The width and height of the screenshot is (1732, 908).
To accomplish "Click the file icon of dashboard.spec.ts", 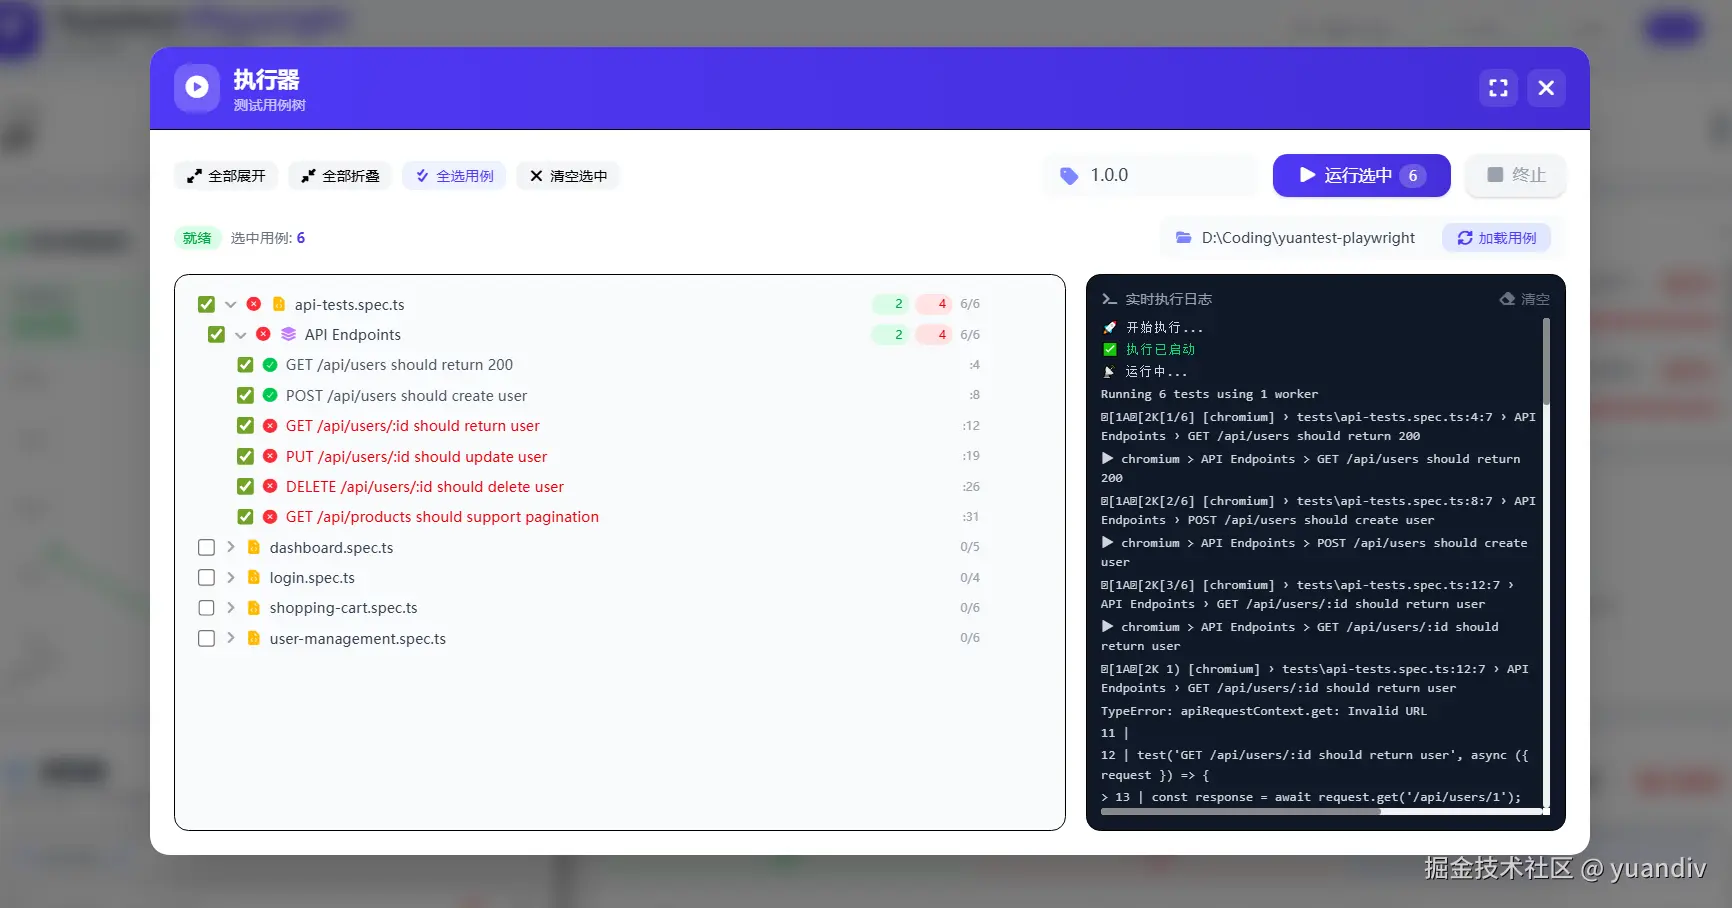I will pyautogui.click(x=254, y=547).
